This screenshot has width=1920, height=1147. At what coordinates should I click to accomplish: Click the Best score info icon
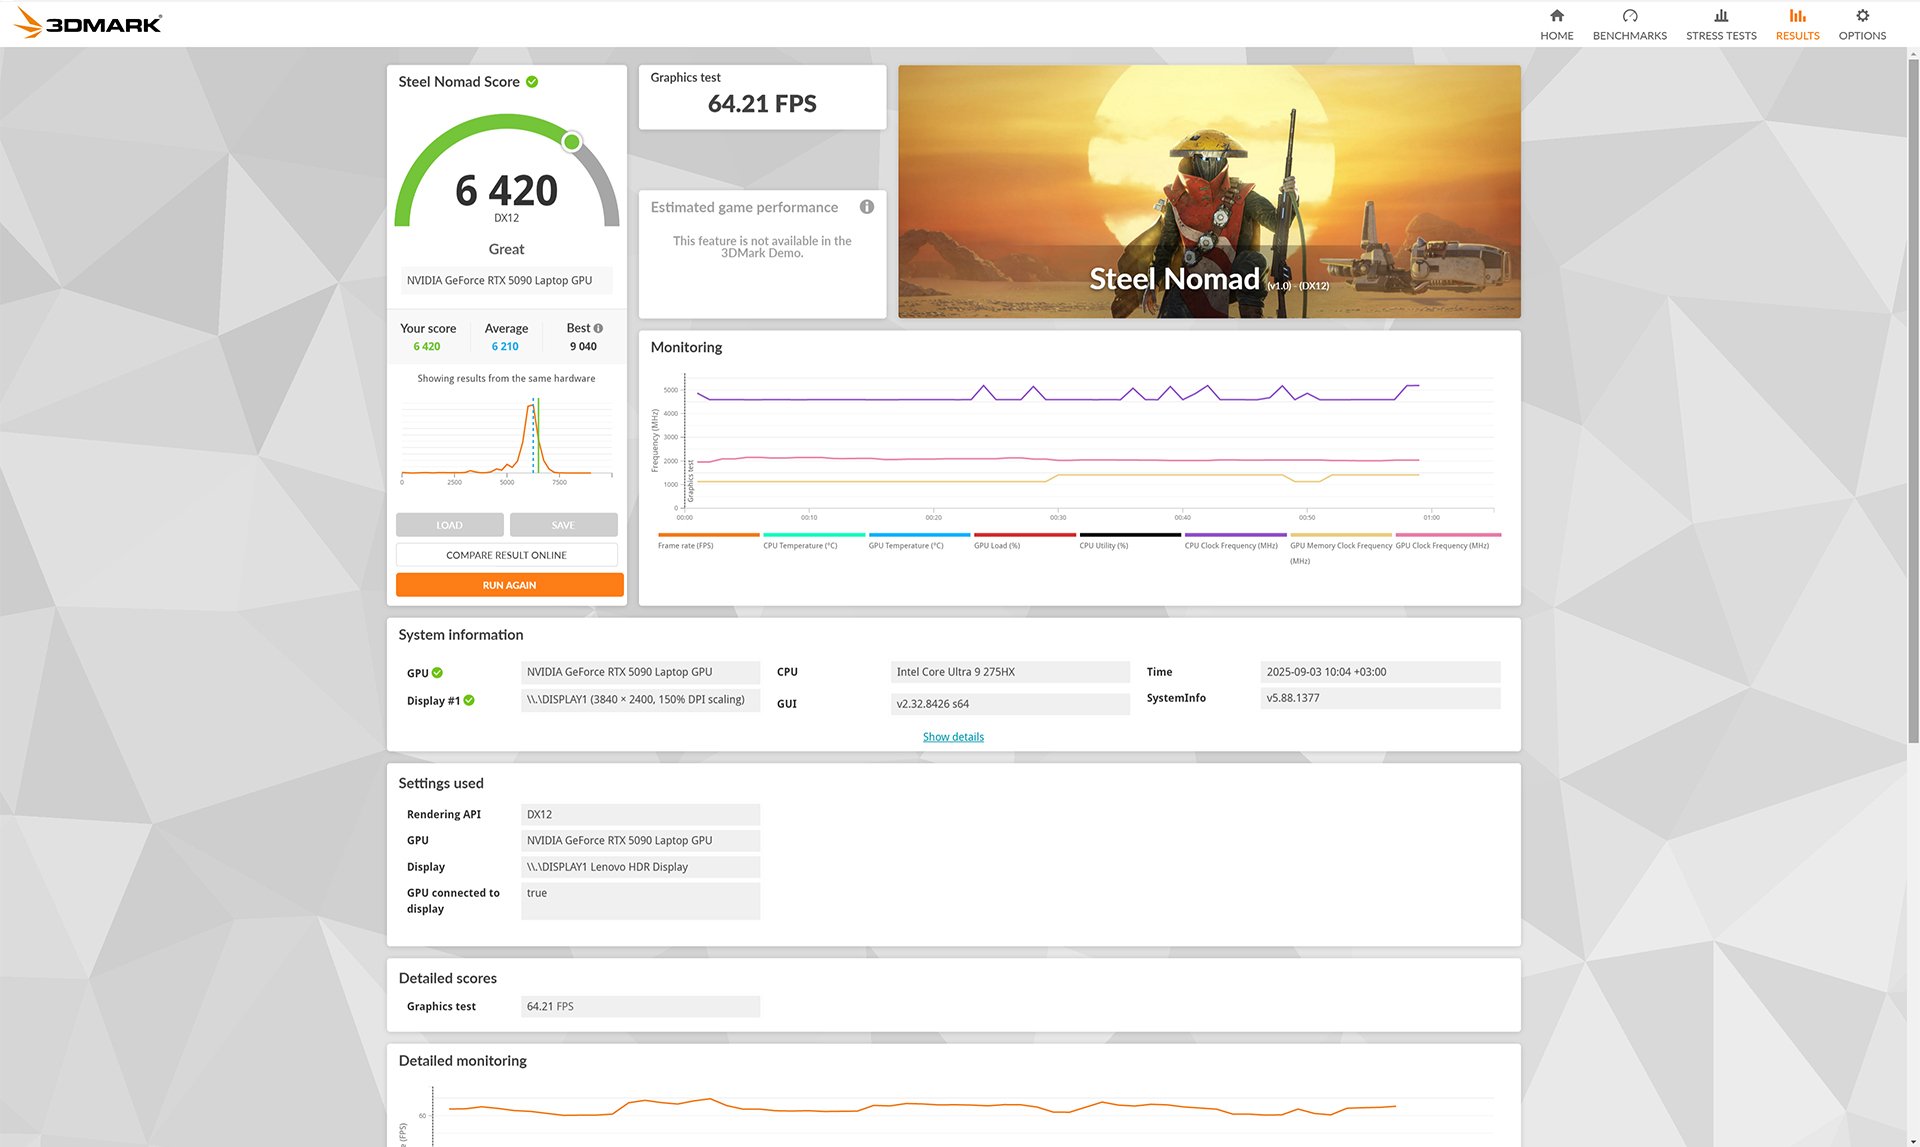(598, 328)
